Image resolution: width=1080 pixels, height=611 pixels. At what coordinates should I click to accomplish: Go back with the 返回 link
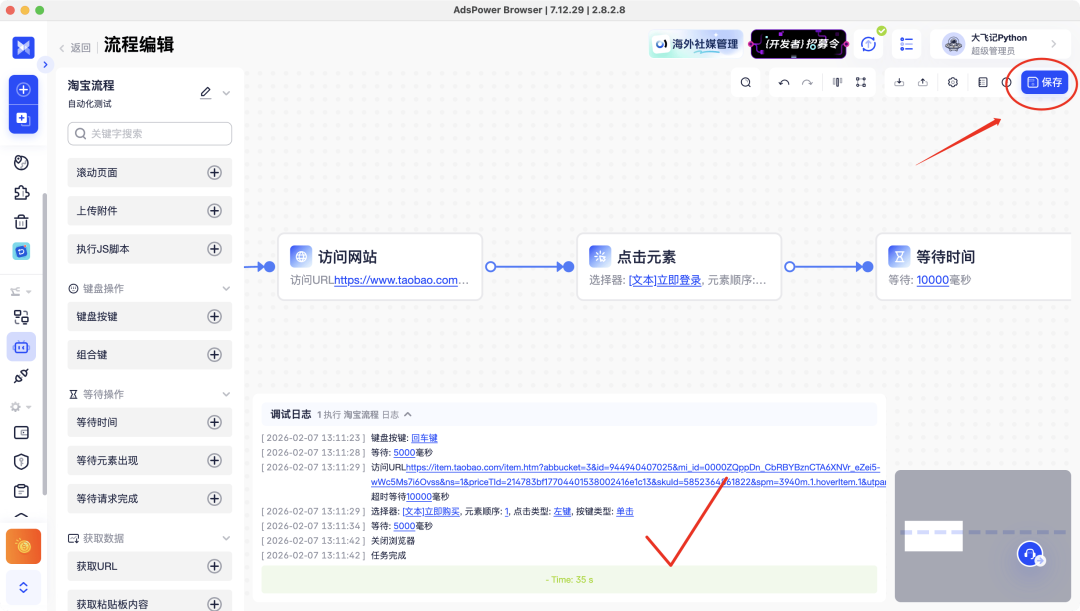click(75, 48)
